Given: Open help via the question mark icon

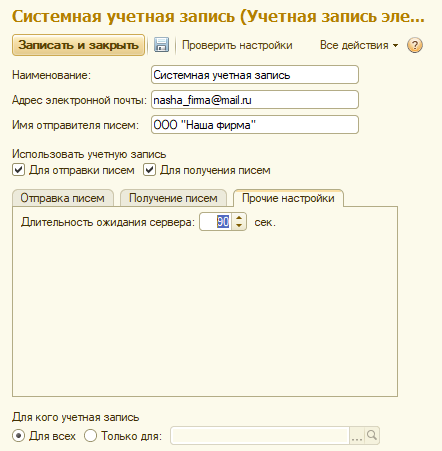Looking at the screenshot, I should (x=415, y=45).
